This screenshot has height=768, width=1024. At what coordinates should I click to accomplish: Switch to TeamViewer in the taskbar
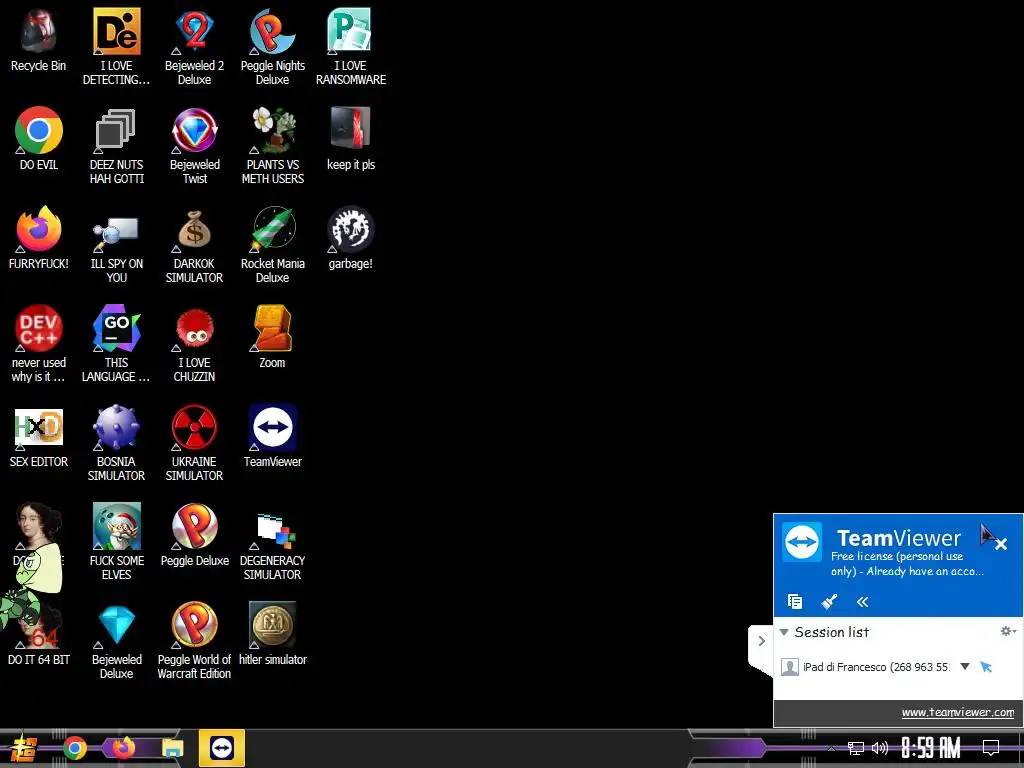(222, 748)
